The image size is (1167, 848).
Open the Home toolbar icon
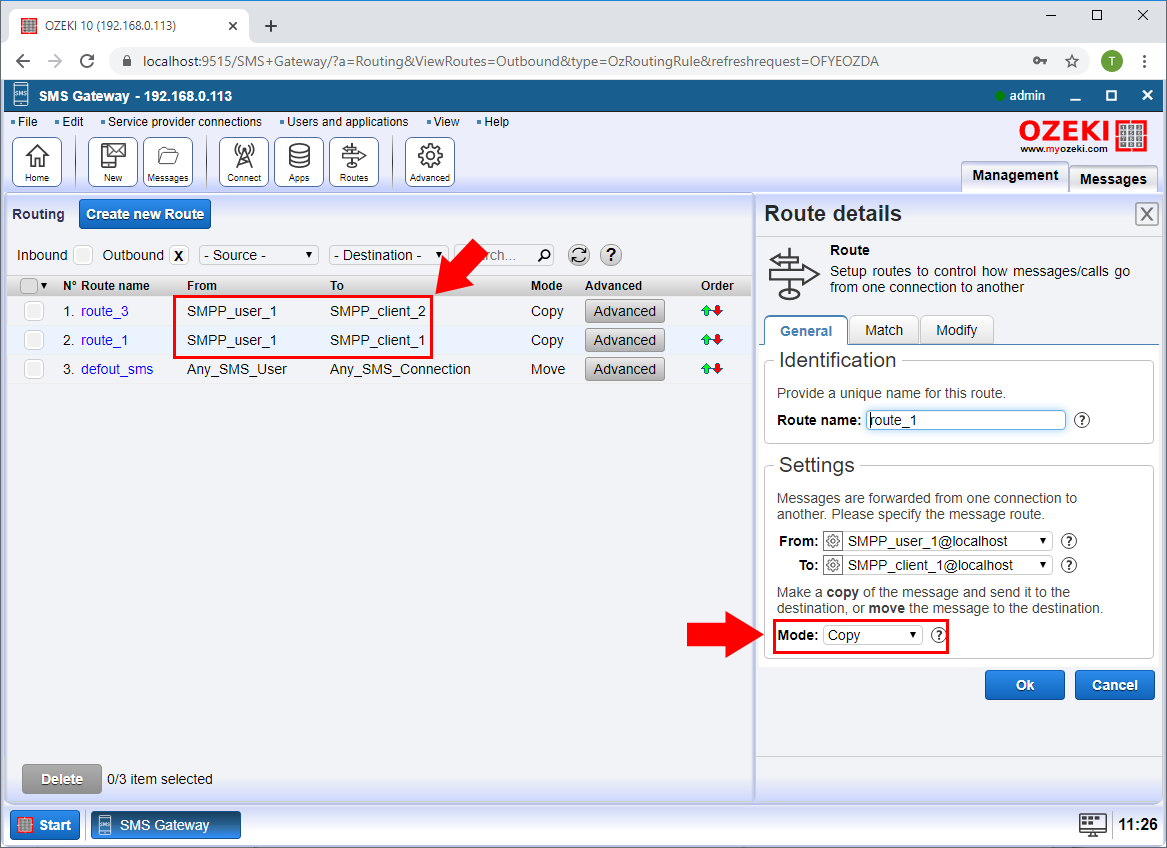[x=37, y=162]
